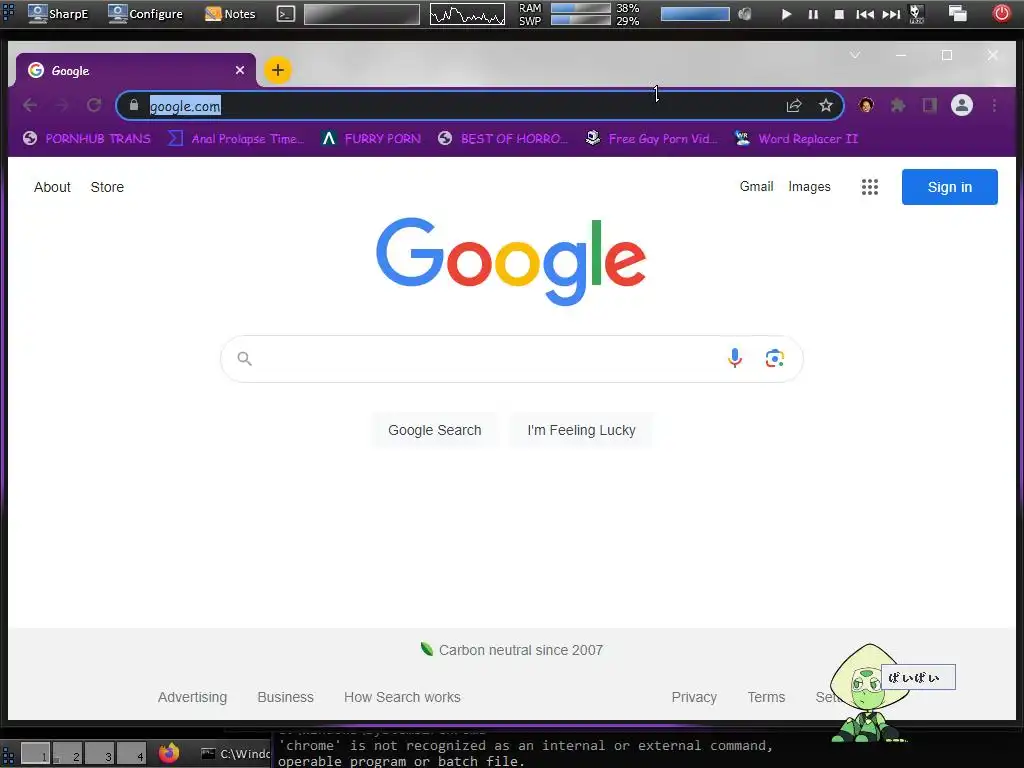Stop media with the stop button
Screen dimensions: 1024x768
(x=839, y=14)
